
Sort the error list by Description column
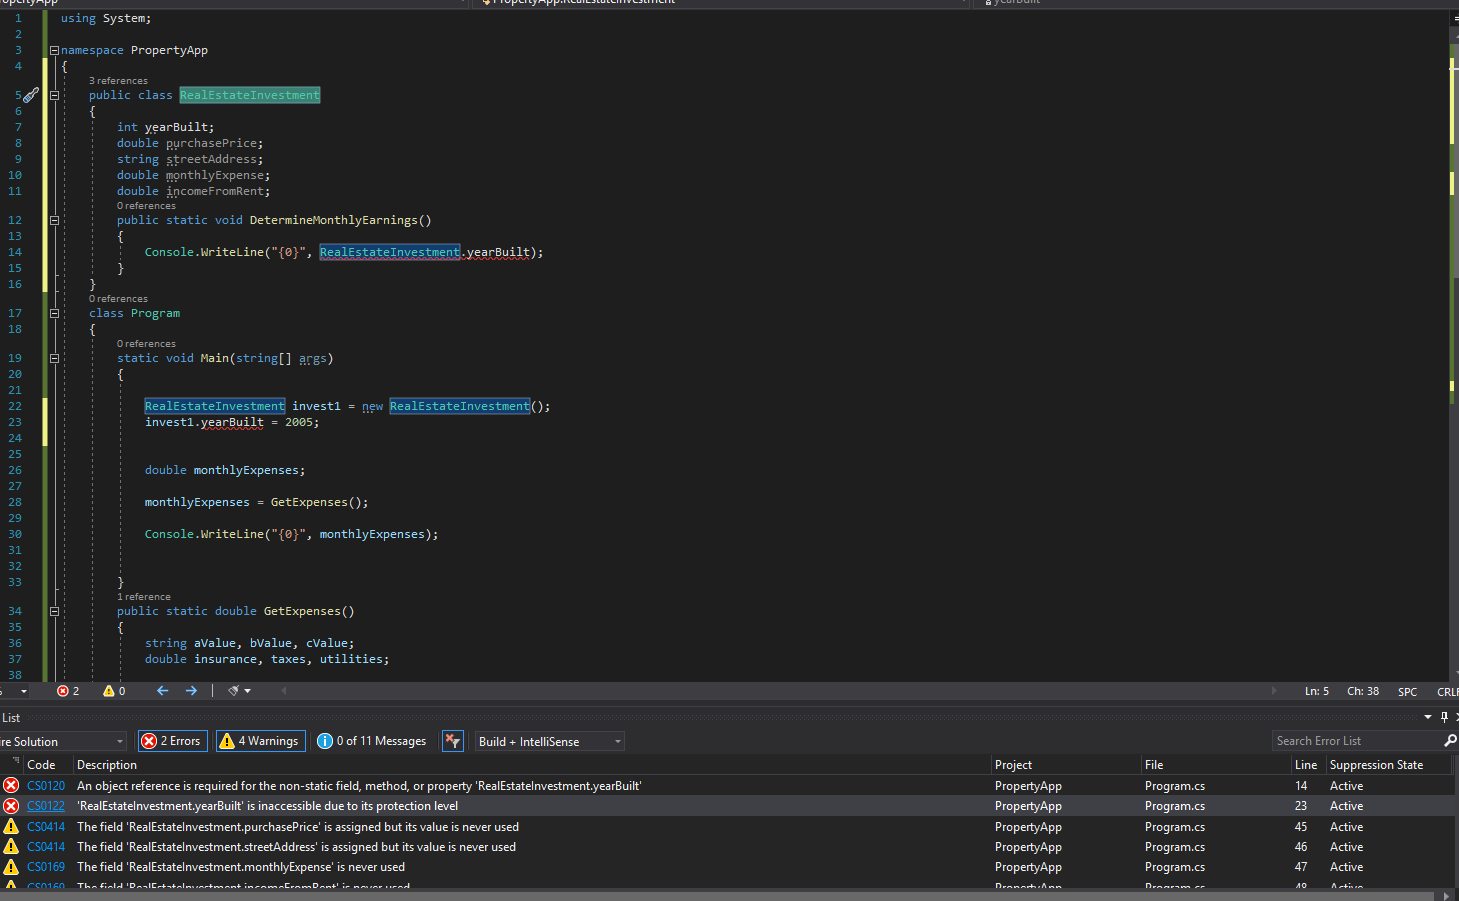[107, 765]
